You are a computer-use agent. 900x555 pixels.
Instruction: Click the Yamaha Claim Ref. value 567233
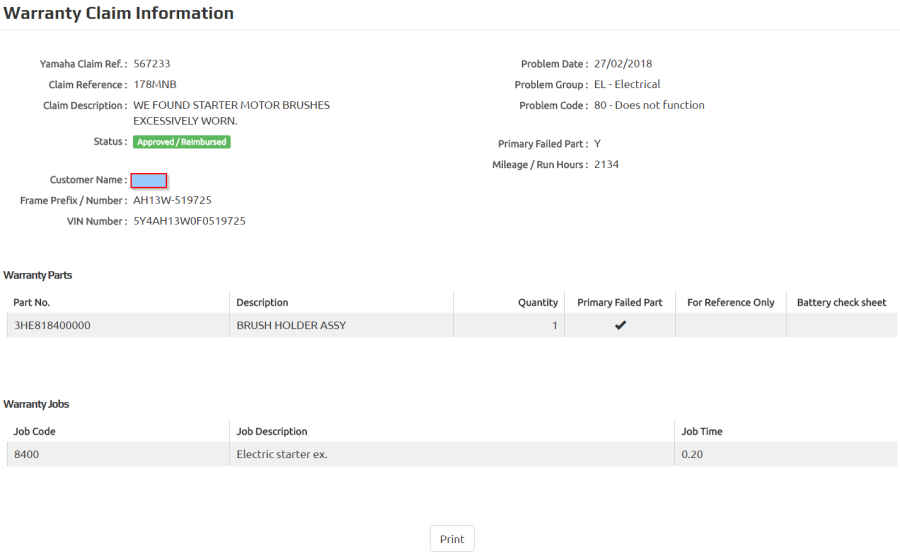point(152,64)
